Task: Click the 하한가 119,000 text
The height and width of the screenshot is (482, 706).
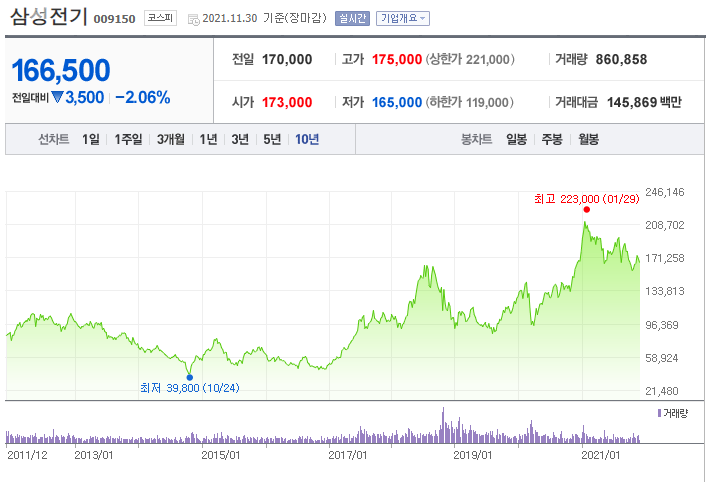Action: [470, 103]
